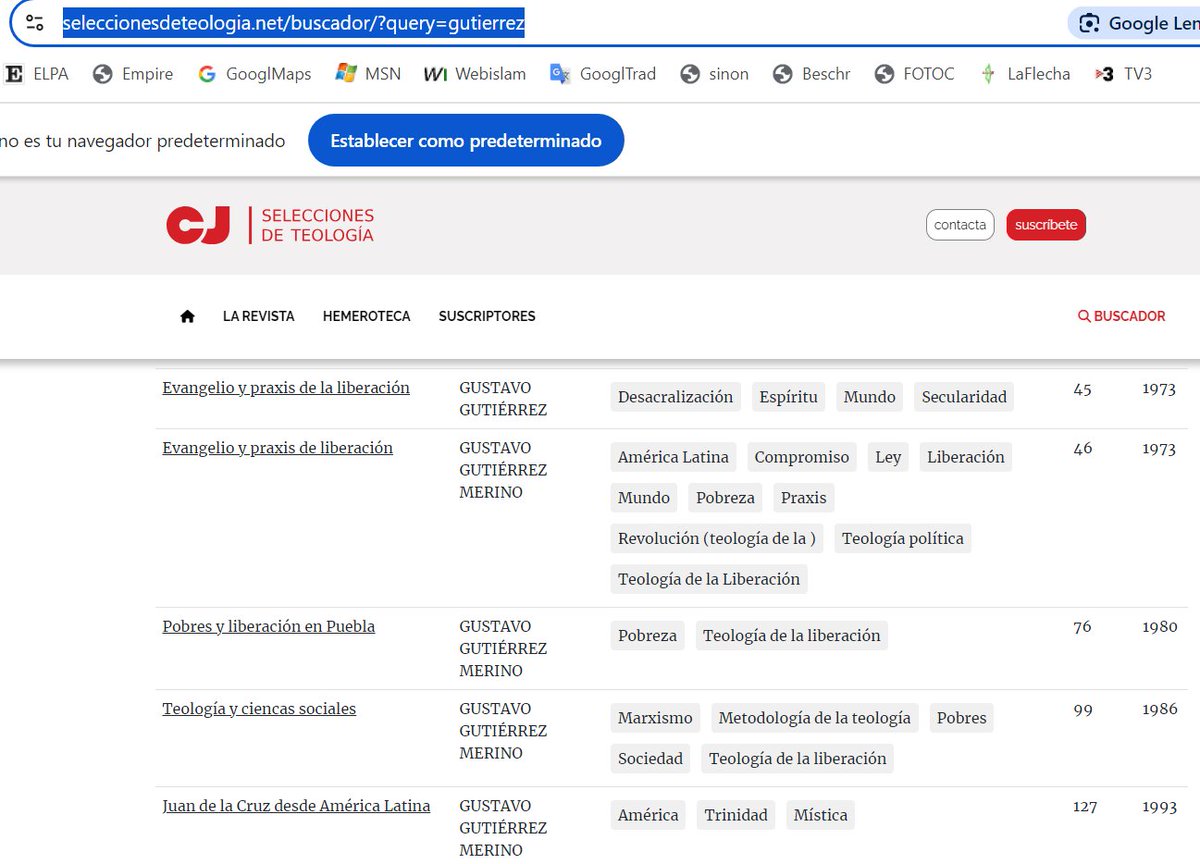This screenshot has width=1200, height=864.
Task: Open article Evangelio y praxis de liberación
Action: (278, 448)
